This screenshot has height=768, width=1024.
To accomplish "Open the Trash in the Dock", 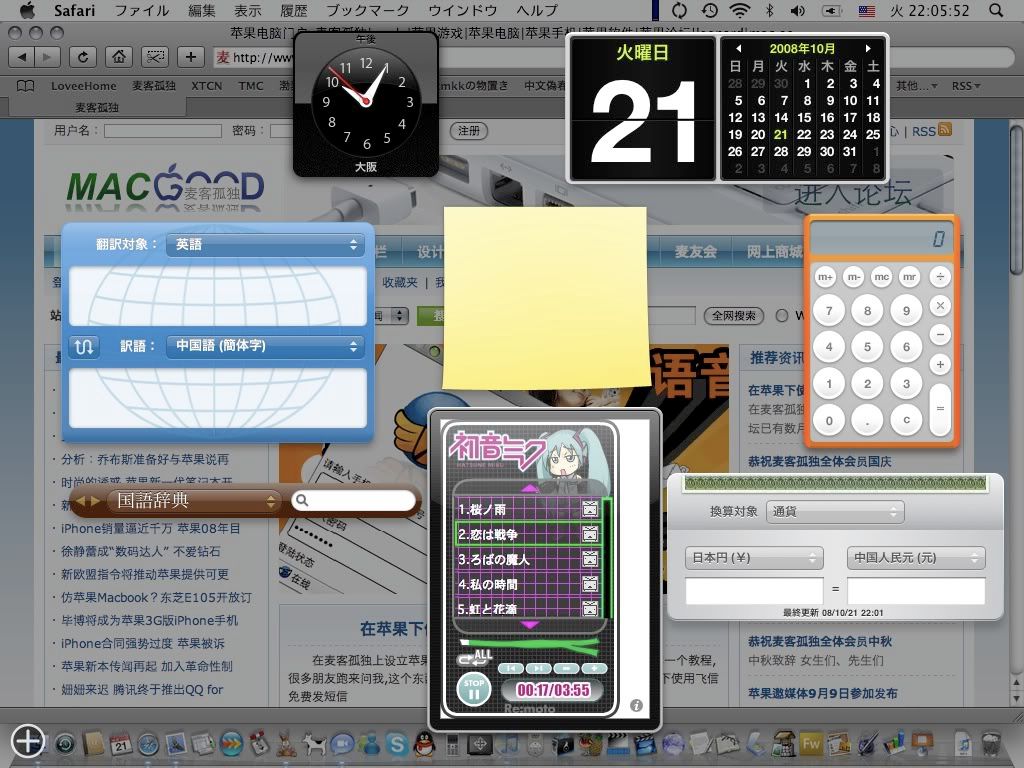I will point(991,744).
